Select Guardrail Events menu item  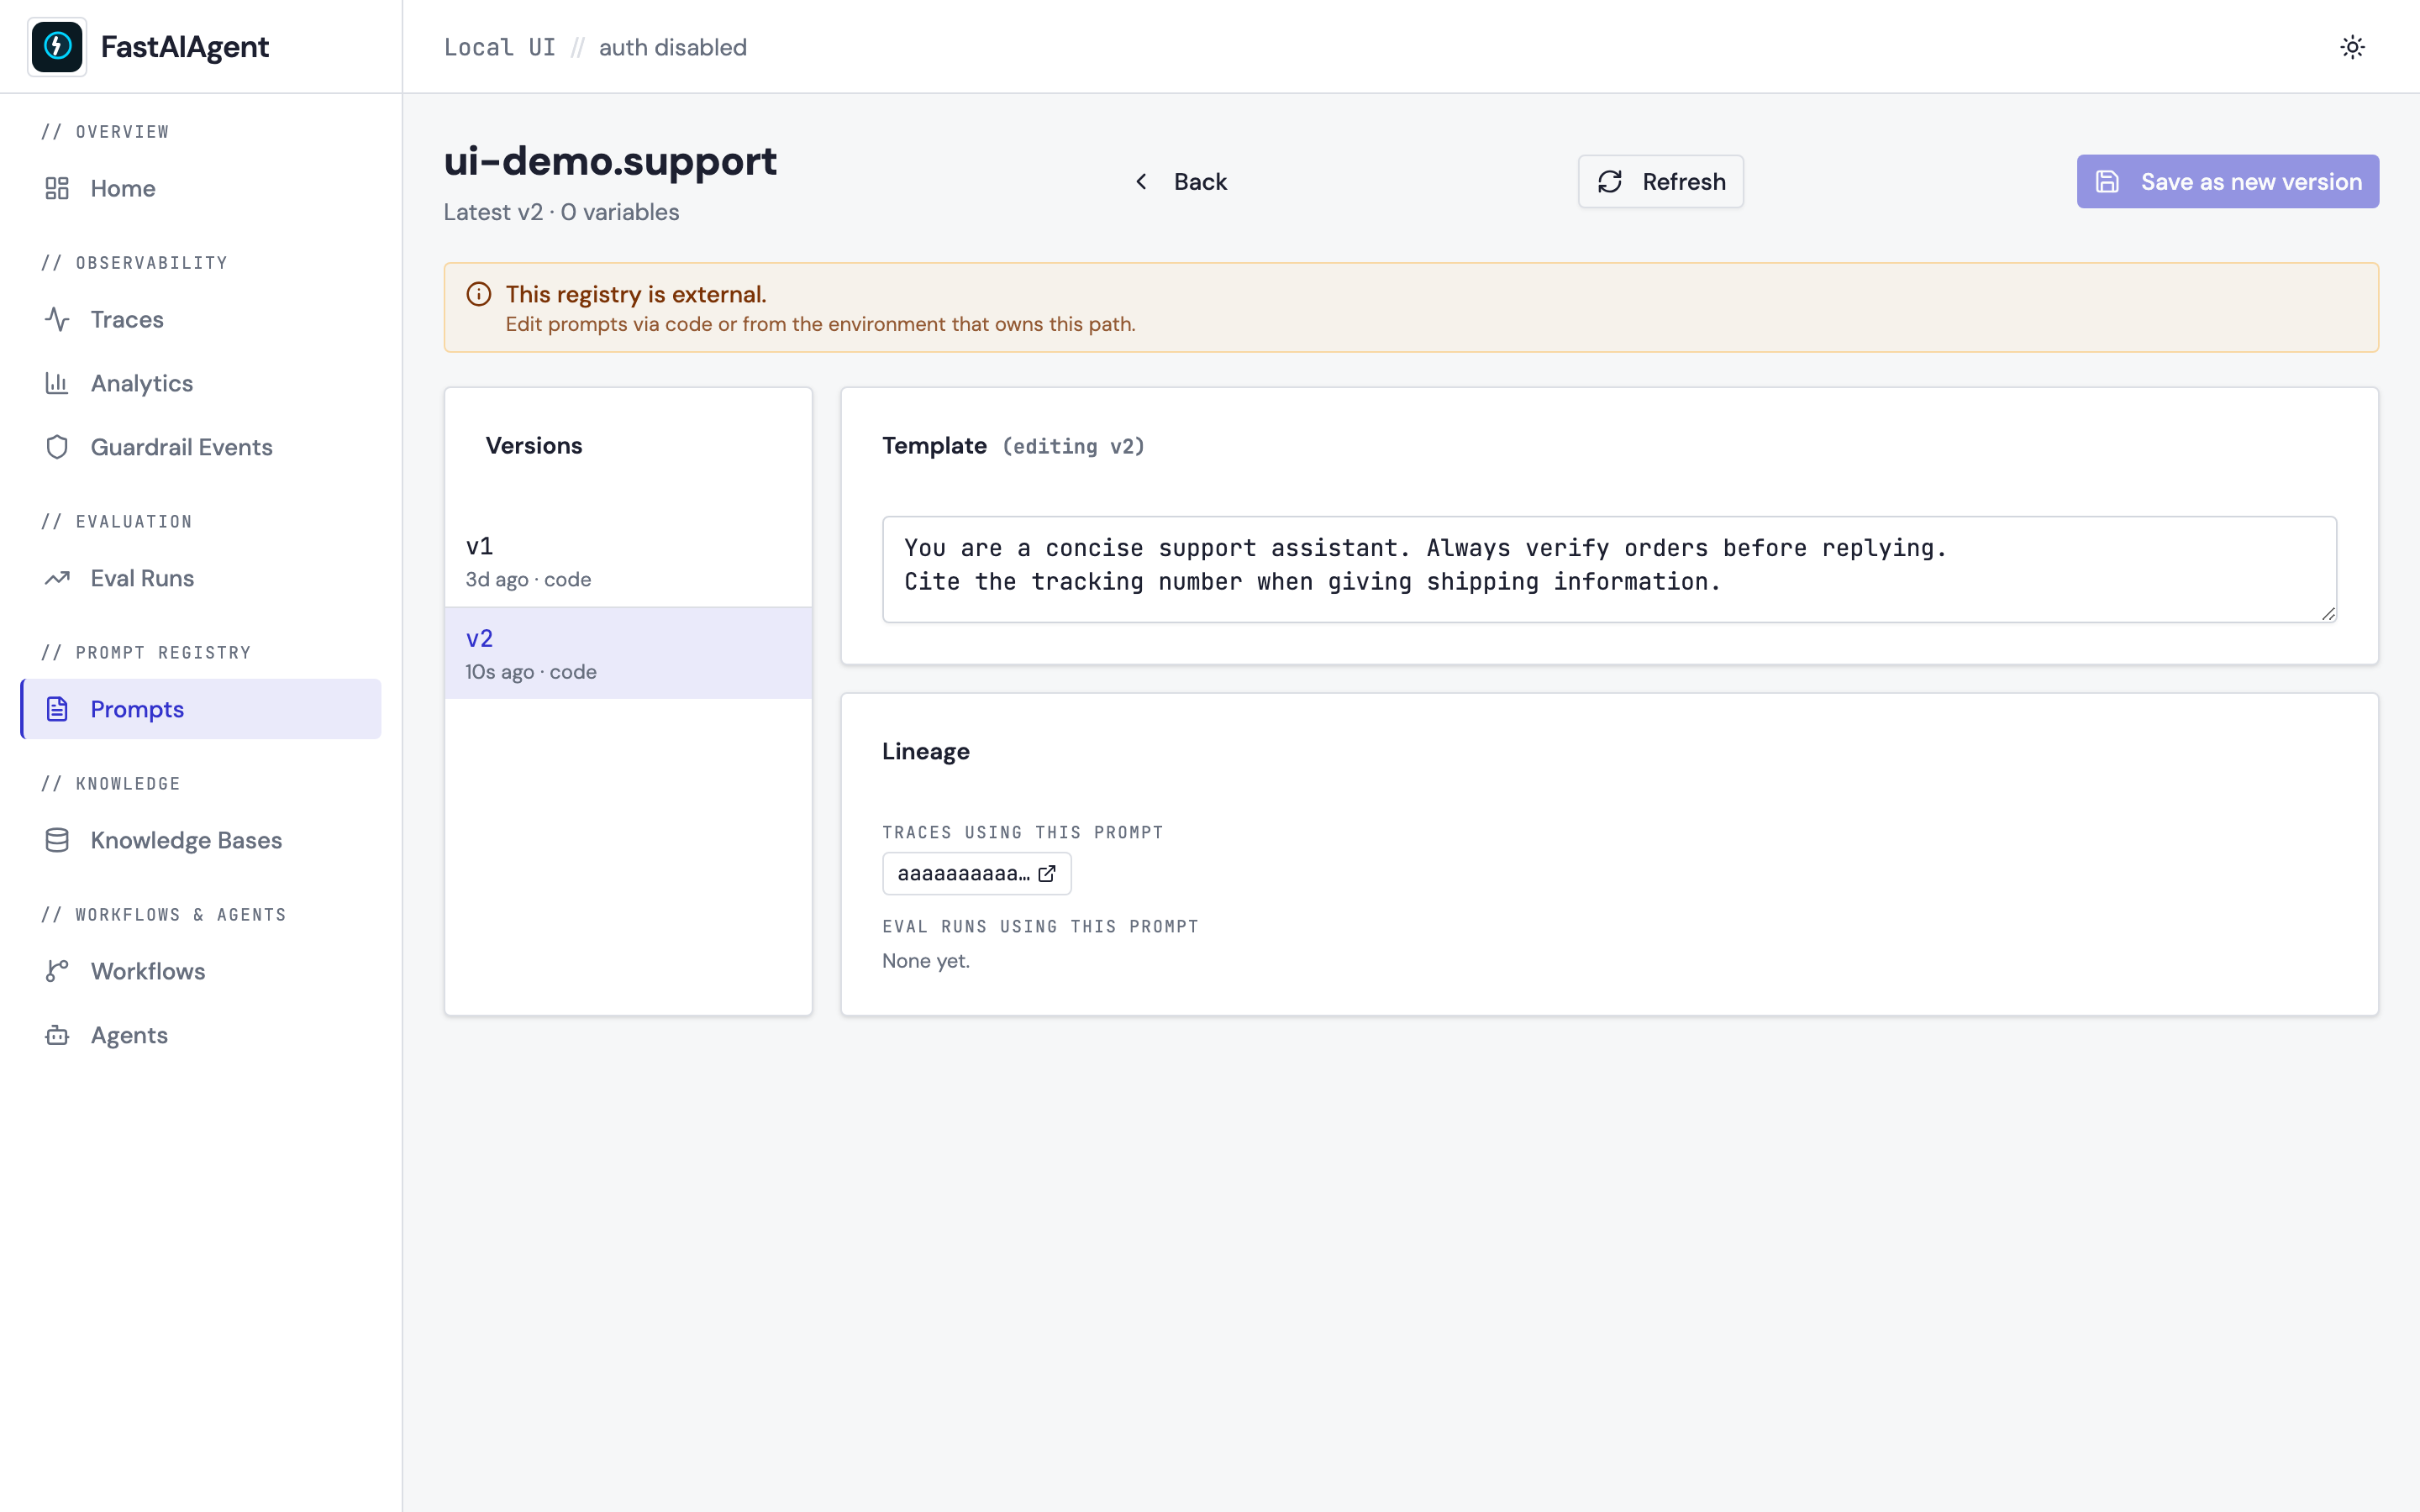(201, 447)
